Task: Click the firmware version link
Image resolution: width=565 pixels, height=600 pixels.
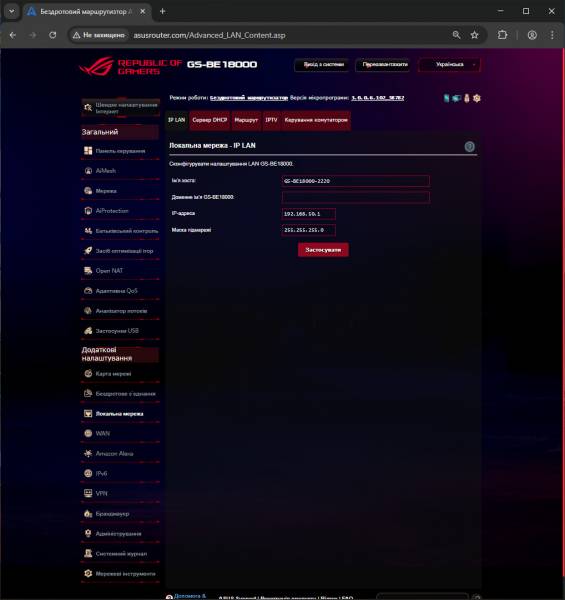Action: point(378,98)
